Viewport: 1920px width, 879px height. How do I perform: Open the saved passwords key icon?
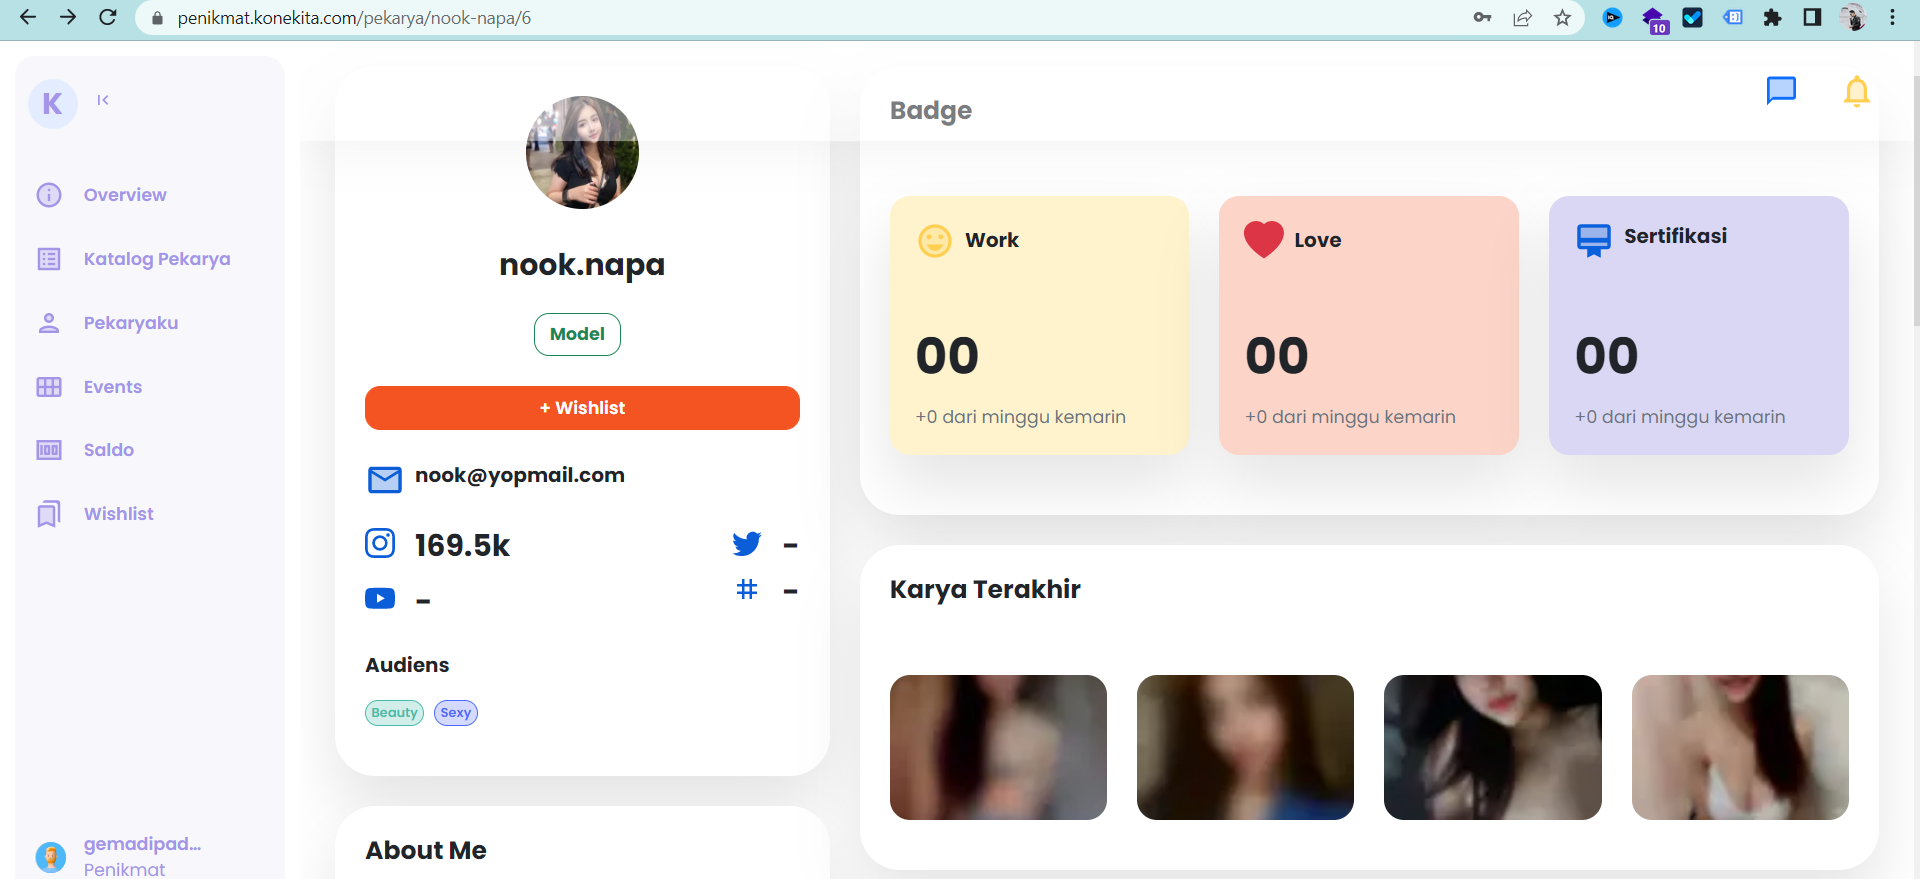(x=1482, y=17)
